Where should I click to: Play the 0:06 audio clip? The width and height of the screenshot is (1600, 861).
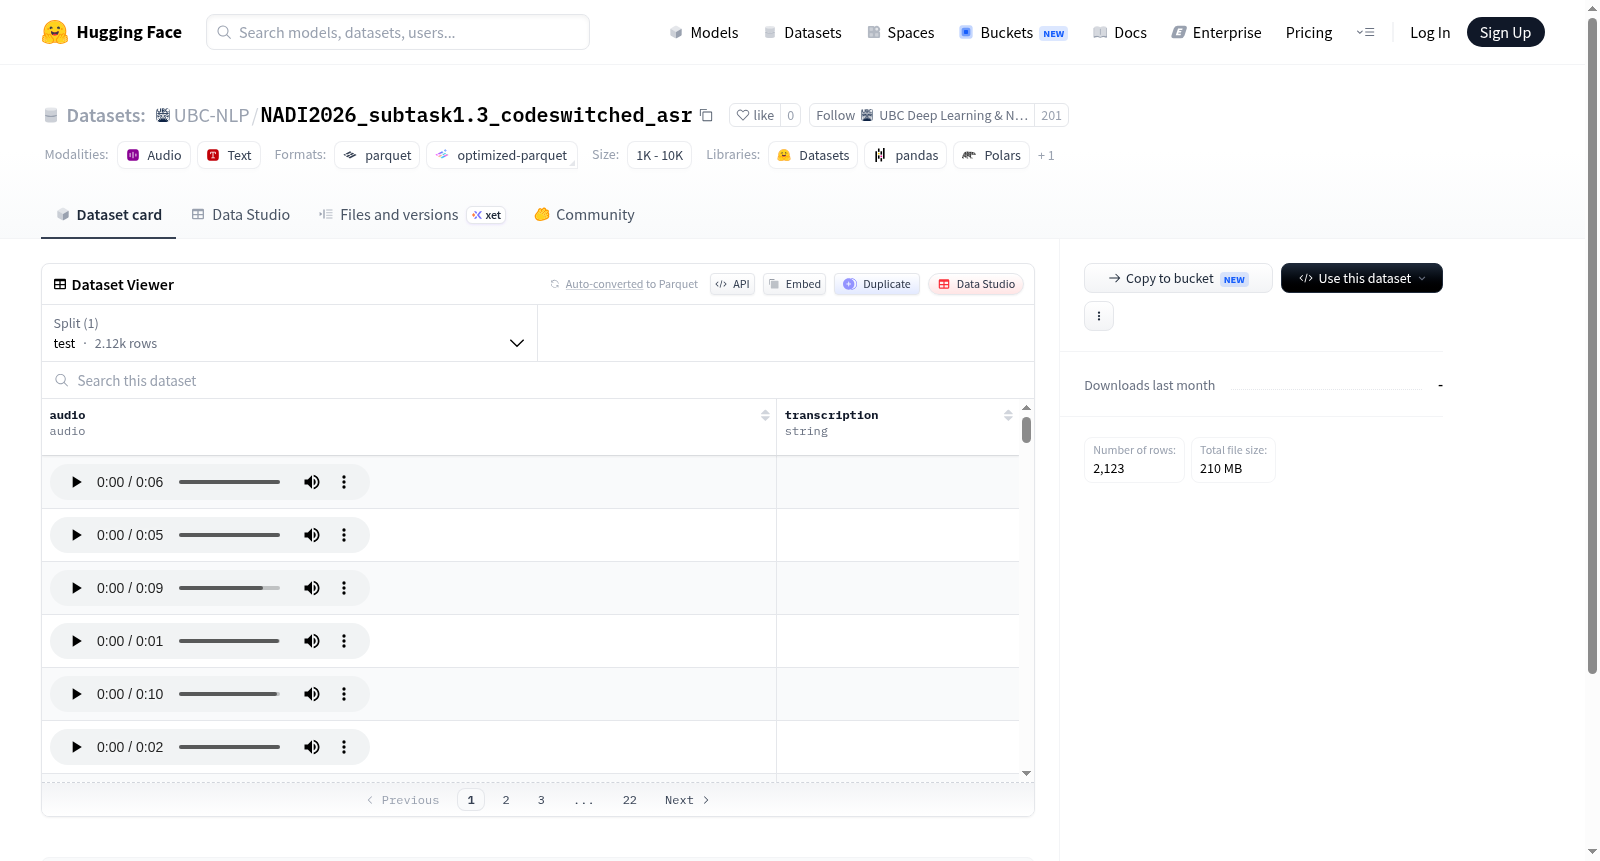pyautogui.click(x=76, y=482)
